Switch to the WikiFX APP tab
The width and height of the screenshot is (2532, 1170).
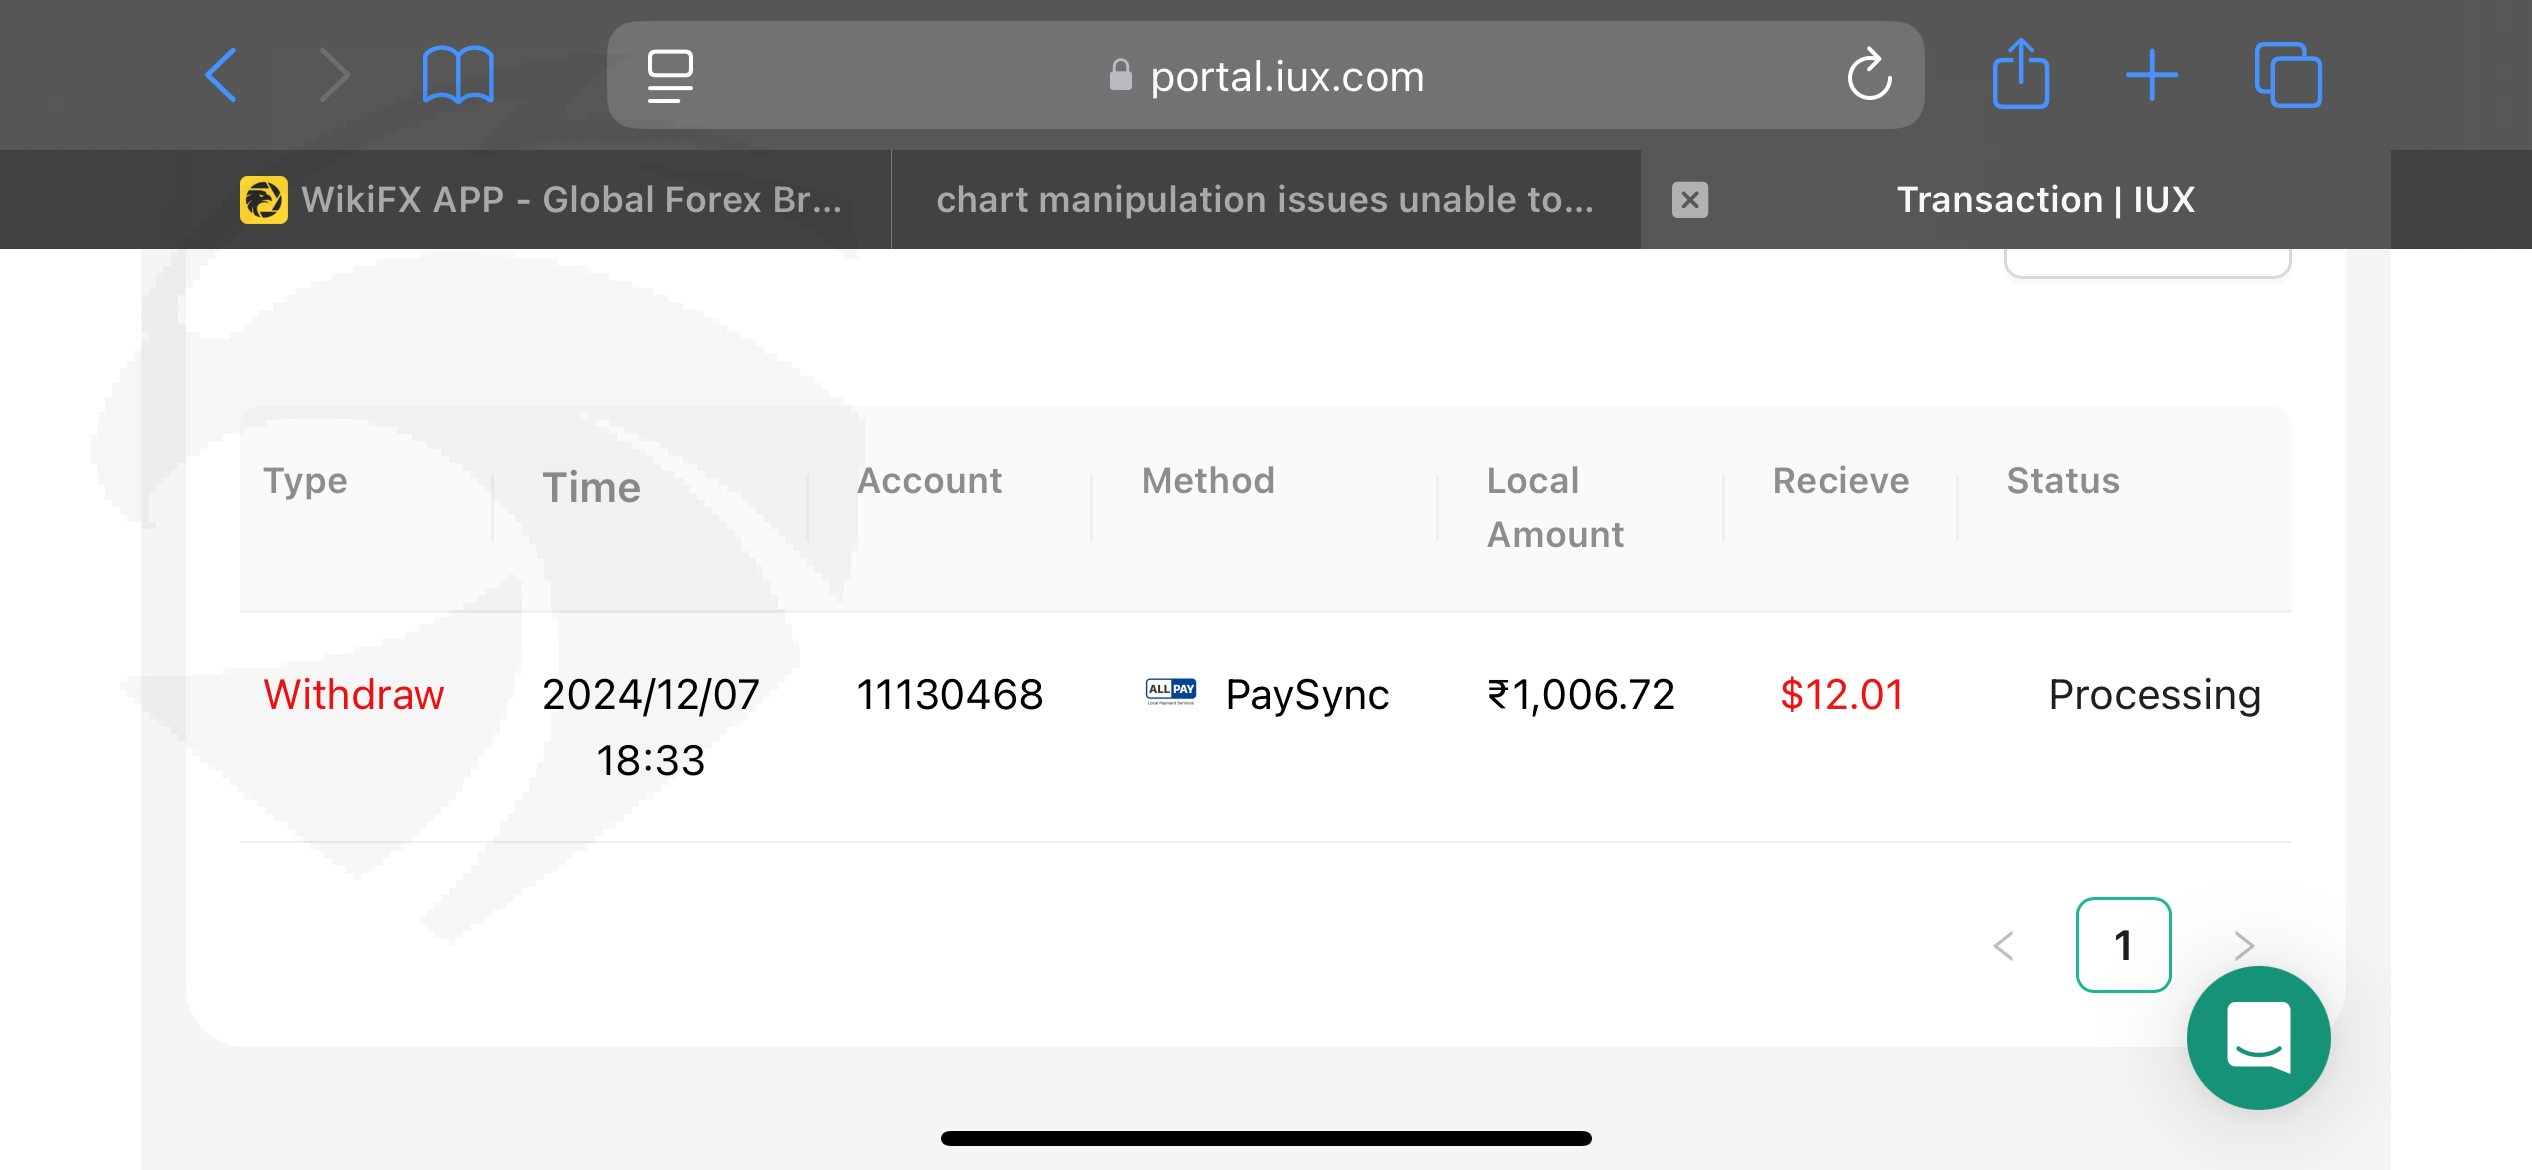[543, 200]
